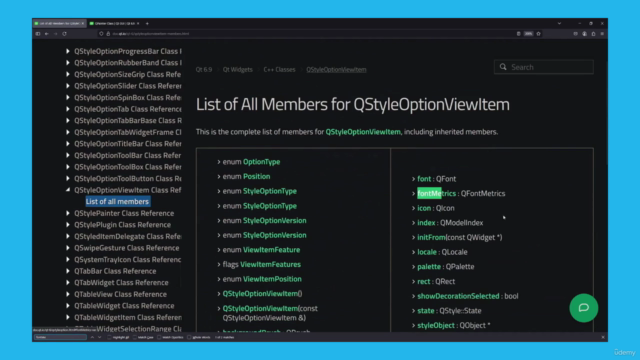Open the Pocket save icon

click(x=576, y=34)
